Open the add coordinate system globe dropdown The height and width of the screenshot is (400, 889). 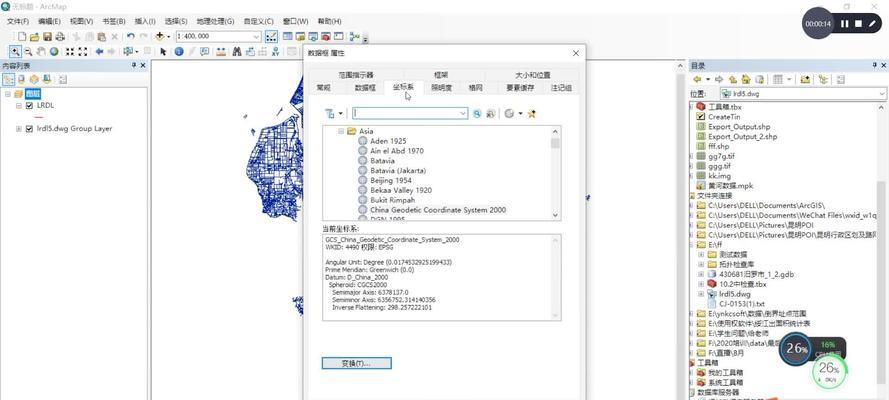tap(520, 113)
